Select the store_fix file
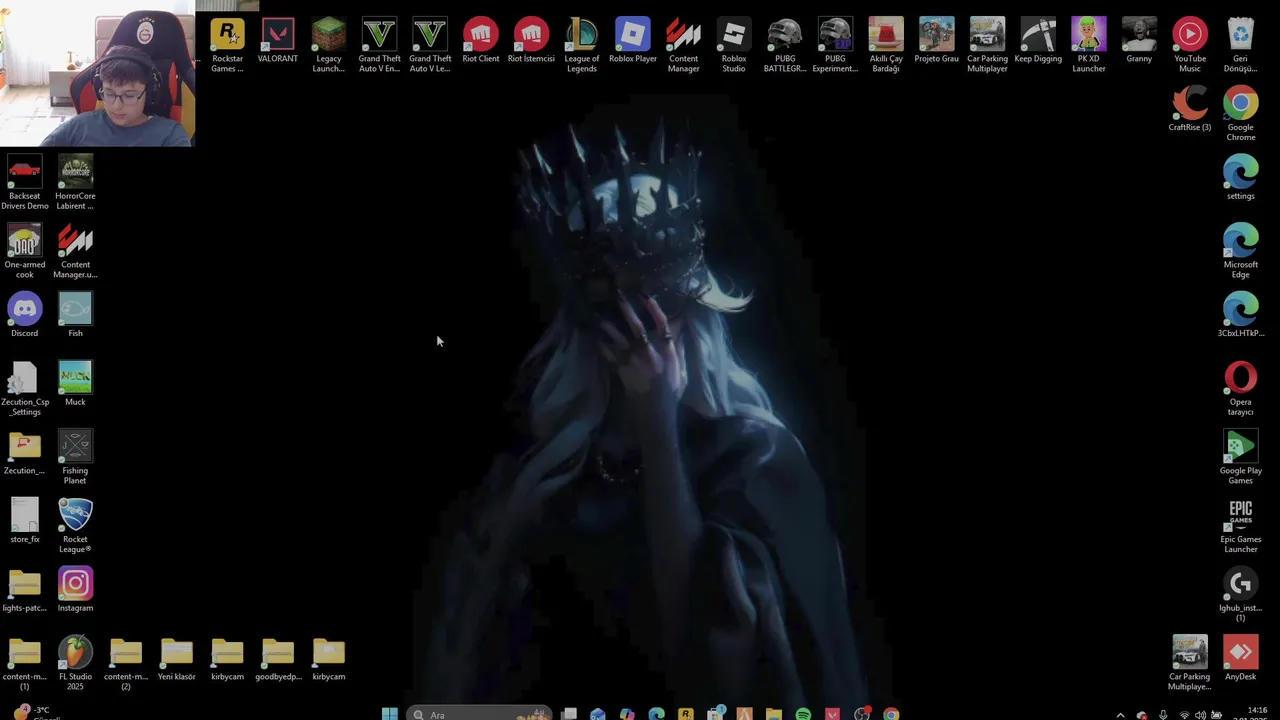 click(x=25, y=520)
